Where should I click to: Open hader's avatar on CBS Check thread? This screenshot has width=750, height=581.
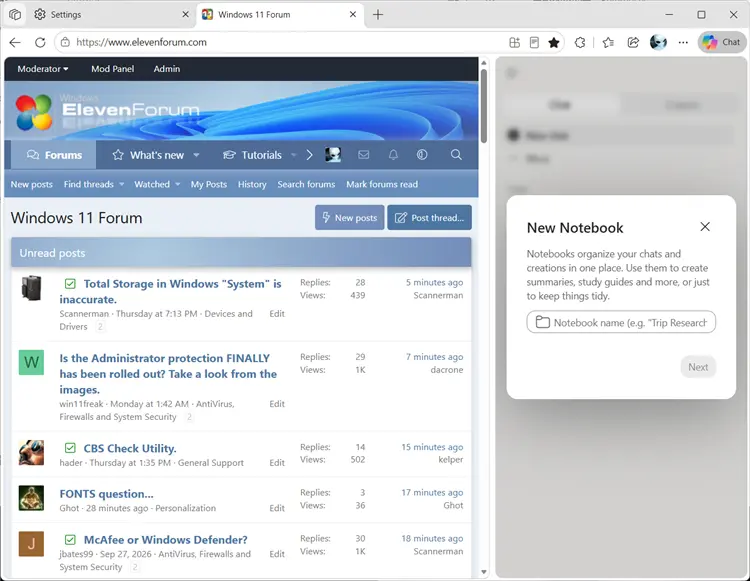(x=31, y=452)
